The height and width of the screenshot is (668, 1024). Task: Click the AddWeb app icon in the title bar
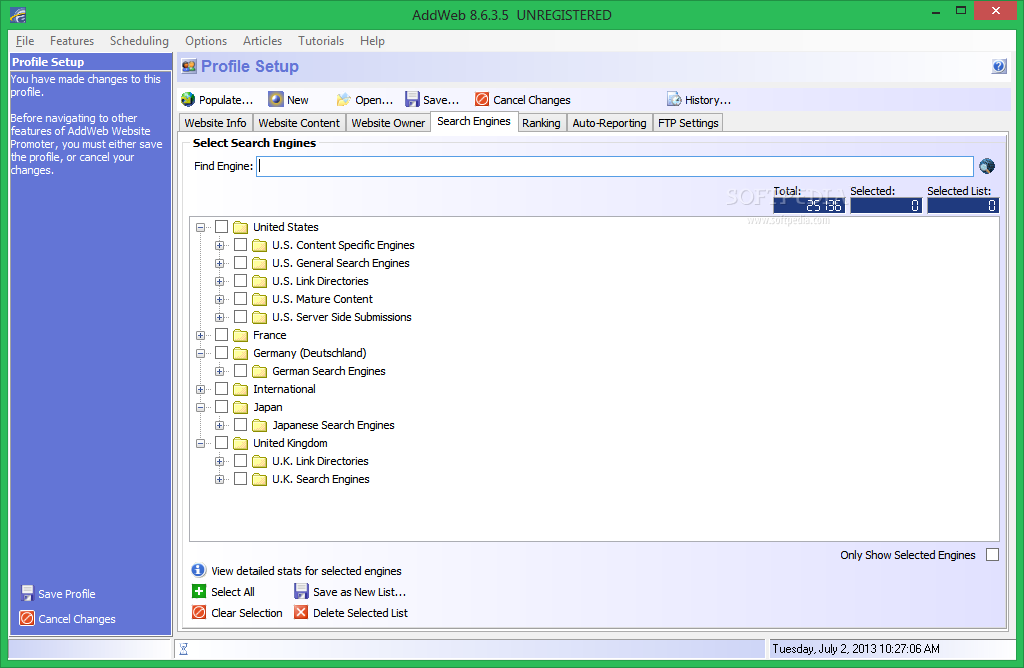(x=18, y=14)
